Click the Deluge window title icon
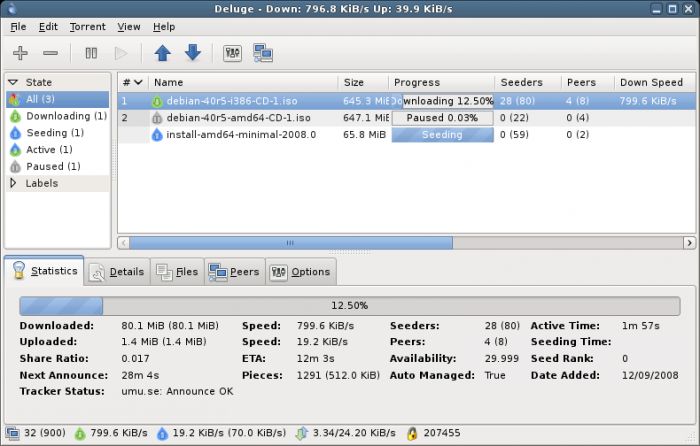The width and height of the screenshot is (700, 446). [12, 8]
